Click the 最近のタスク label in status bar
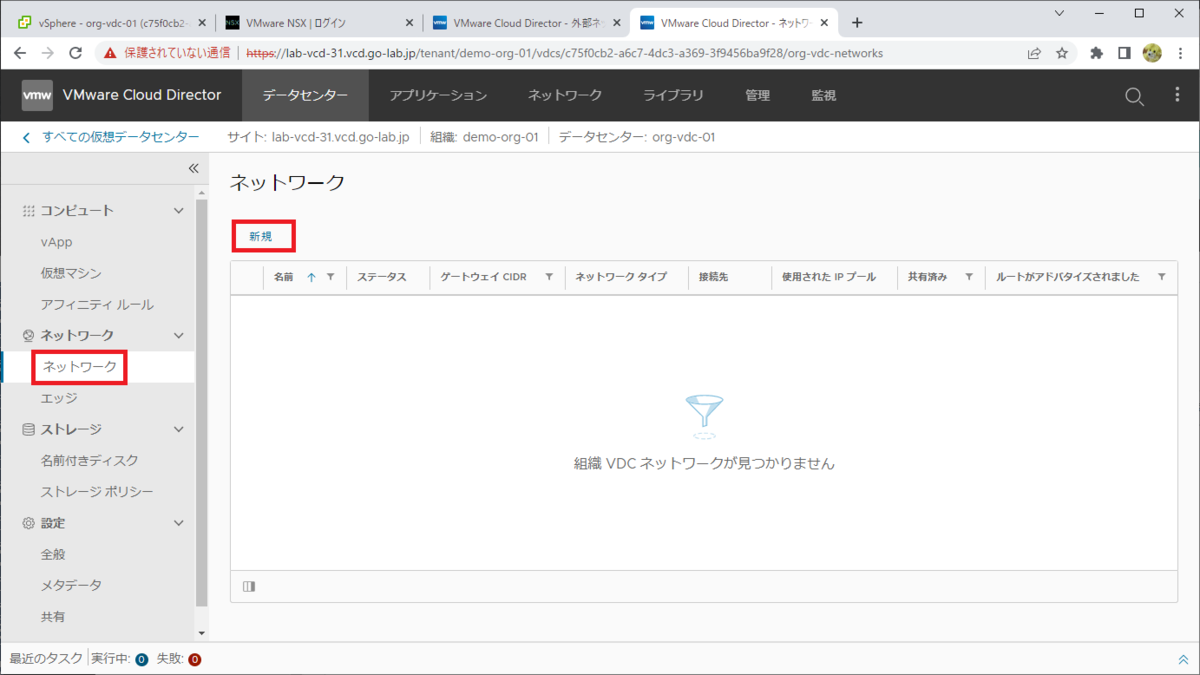This screenshot has height=675, width=1200. (47, 659)
